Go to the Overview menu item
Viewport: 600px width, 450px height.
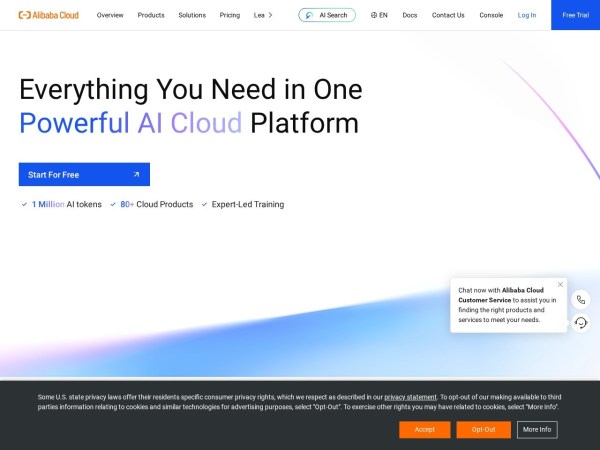110,15
